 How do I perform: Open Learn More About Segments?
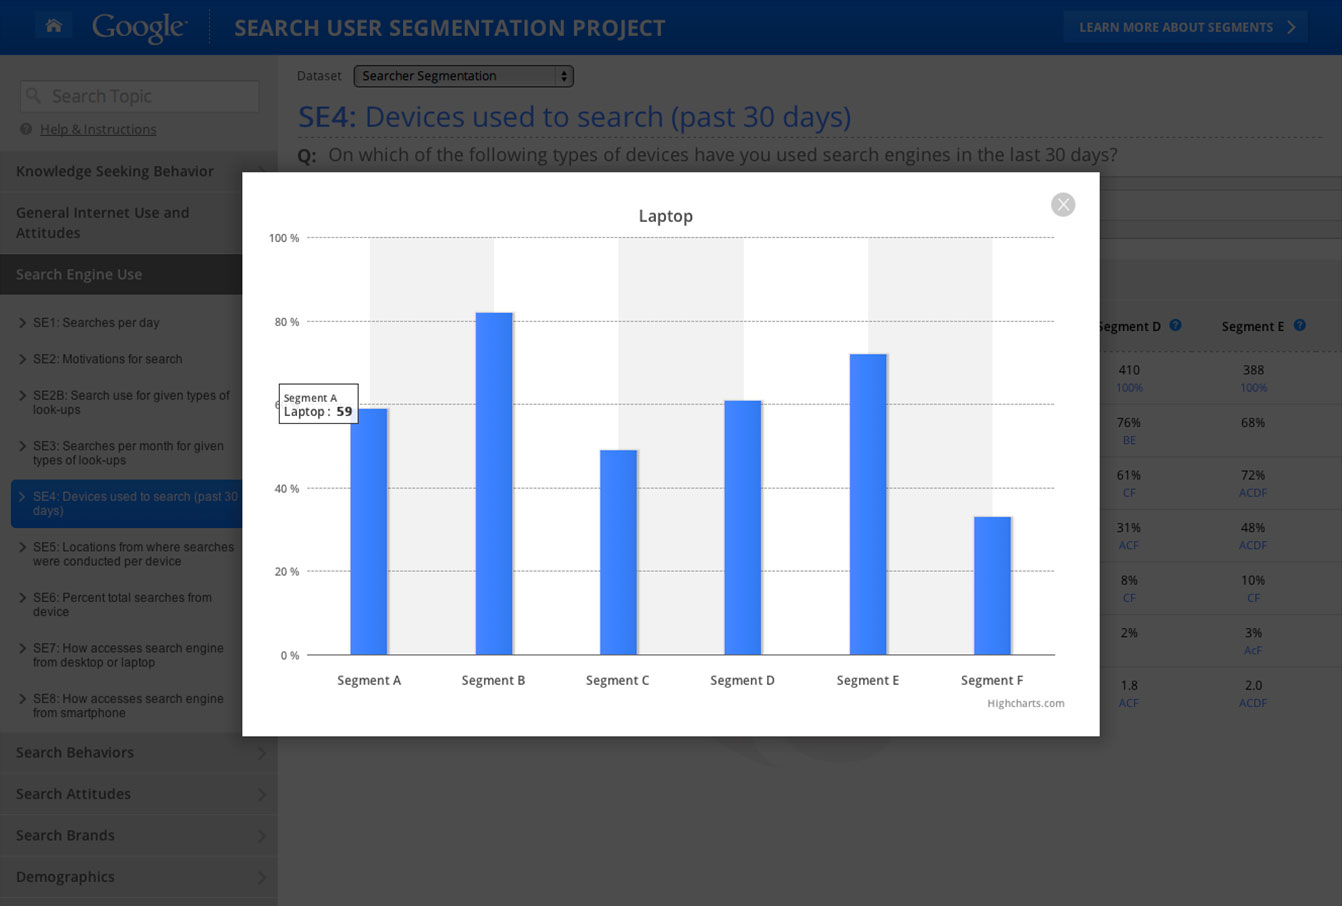coord(1185,27)
